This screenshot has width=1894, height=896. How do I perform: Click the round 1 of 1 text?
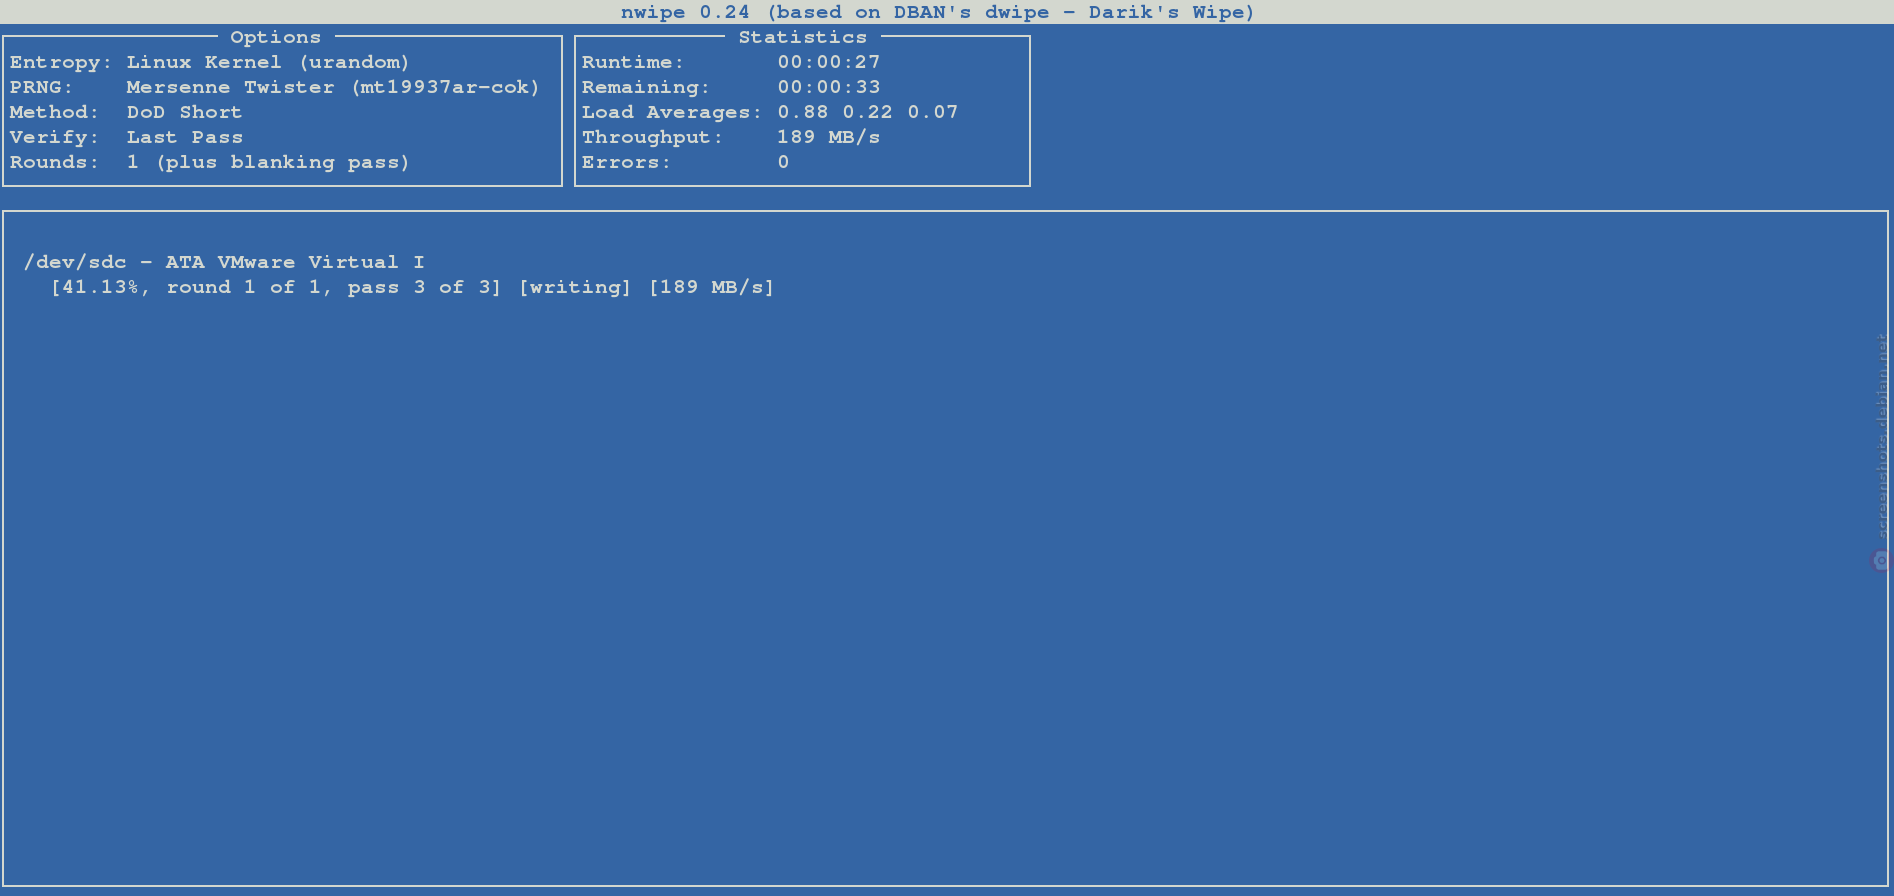245,287
